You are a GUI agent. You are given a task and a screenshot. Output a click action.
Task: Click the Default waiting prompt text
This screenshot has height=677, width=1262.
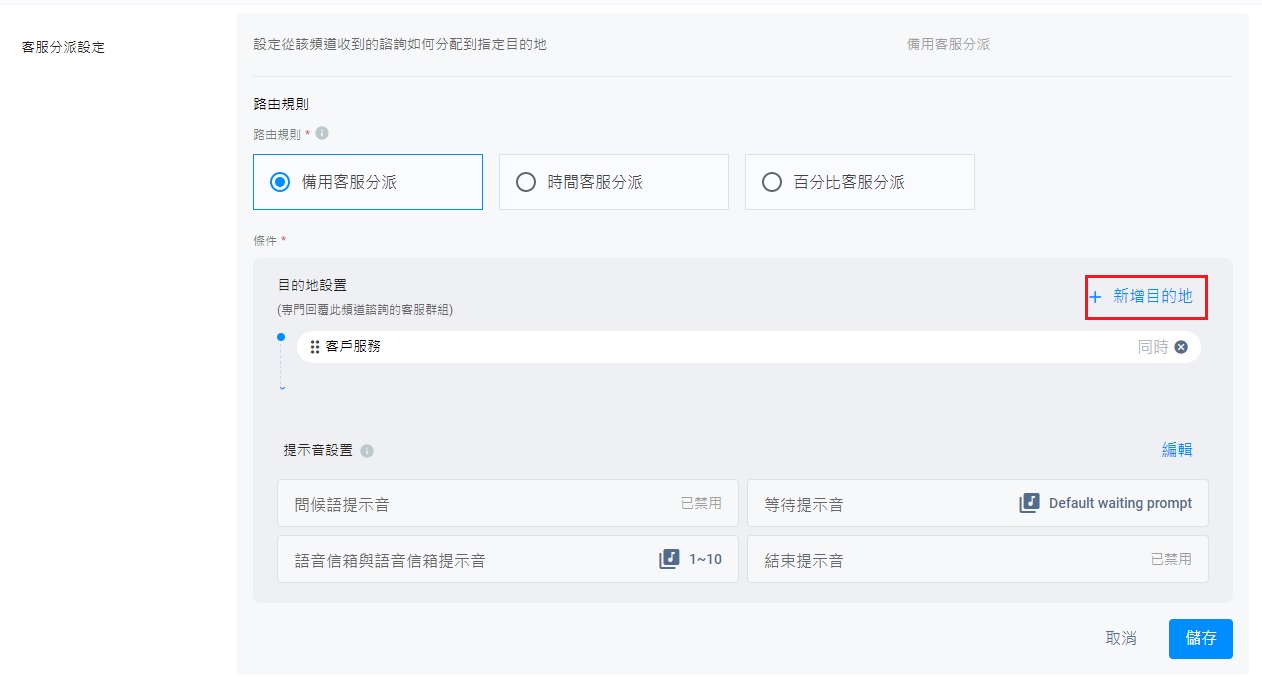click(1120, 503)
